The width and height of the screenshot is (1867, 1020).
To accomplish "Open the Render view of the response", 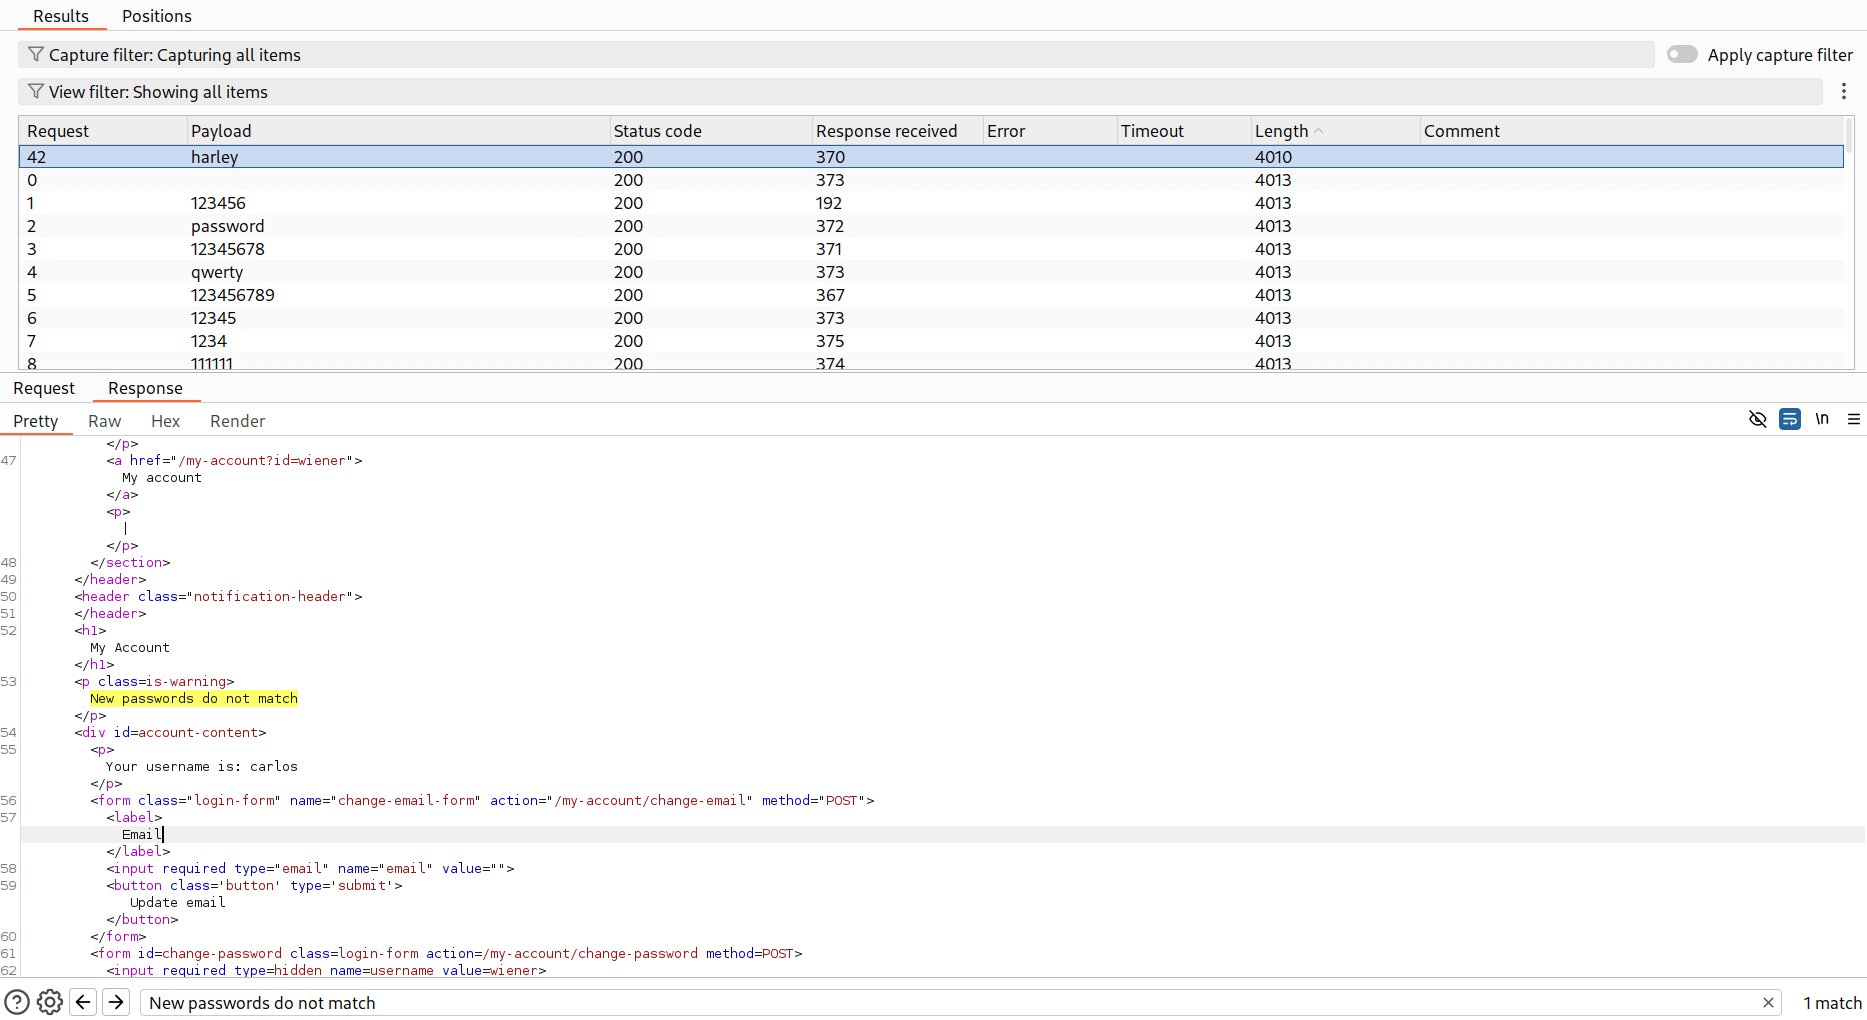I will (237, 421).
